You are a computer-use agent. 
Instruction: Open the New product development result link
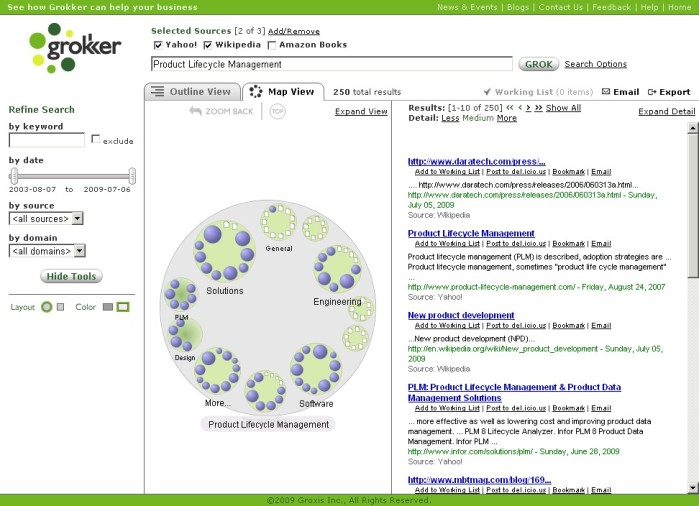tap(461, 315)
